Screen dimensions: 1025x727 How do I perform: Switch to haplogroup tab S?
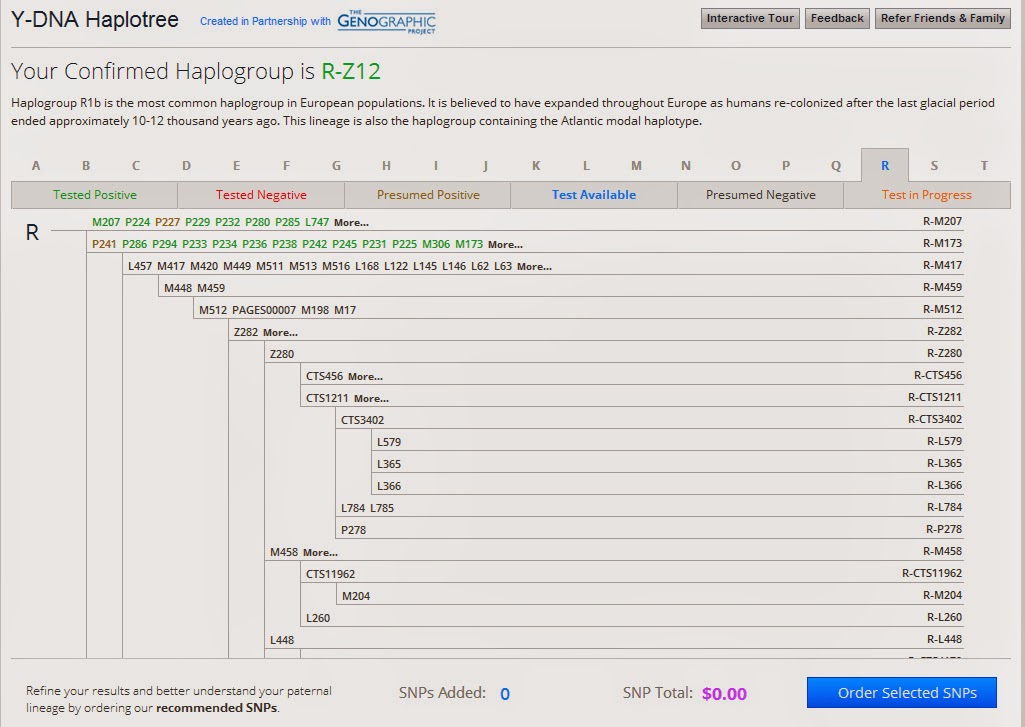pos(934,165)
